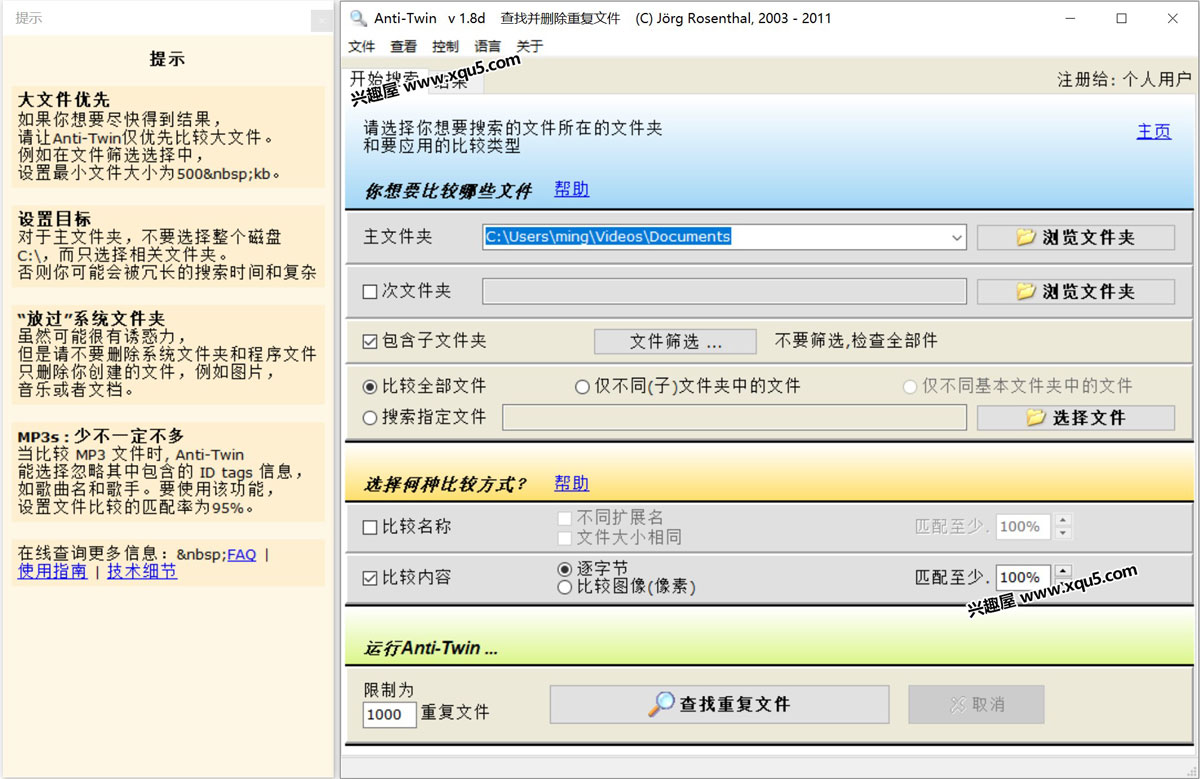
Task: Decrease 比较内容 match percentage with down arrow
Action: [x=1062, y=583]
